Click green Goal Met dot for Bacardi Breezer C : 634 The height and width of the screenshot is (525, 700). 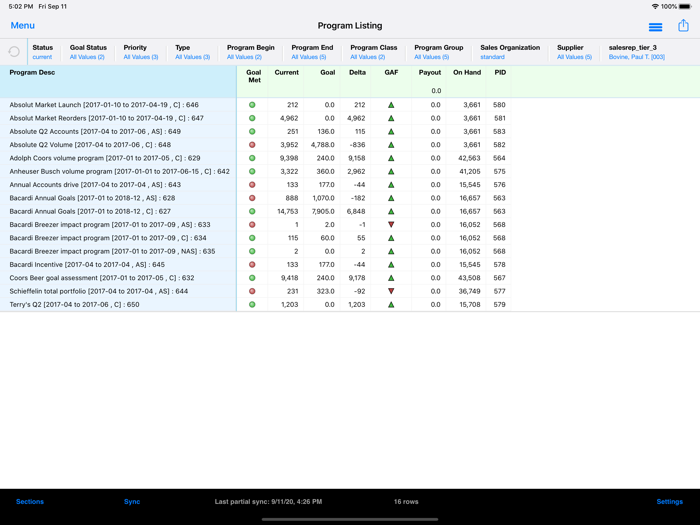tap(252, 238)
